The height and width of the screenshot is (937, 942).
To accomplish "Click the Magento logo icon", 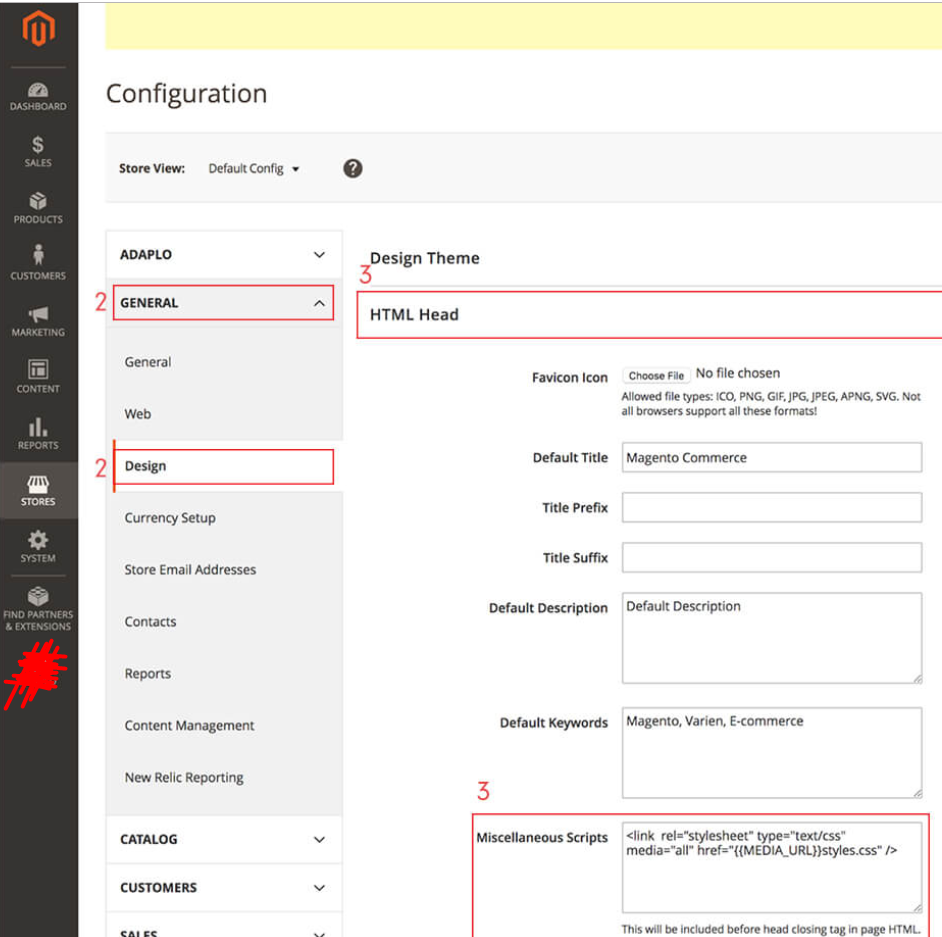I will pos(38,28).
